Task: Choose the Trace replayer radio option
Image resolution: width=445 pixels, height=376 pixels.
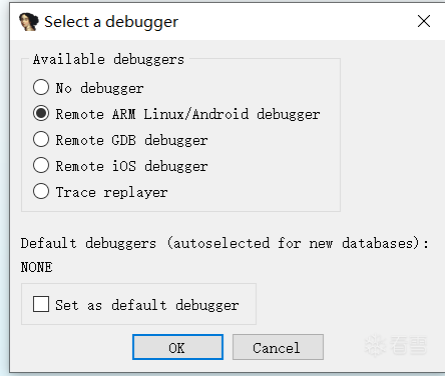Action: pyautogui.click(x=41, y=191)
